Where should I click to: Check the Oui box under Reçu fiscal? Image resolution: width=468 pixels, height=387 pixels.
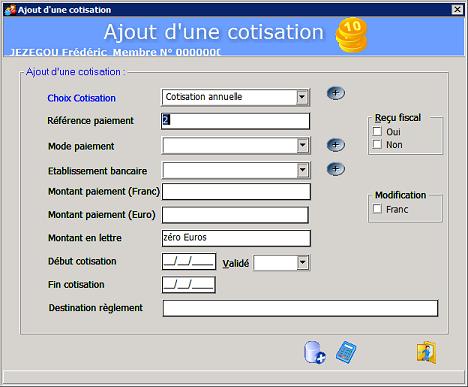pos(377,131)
